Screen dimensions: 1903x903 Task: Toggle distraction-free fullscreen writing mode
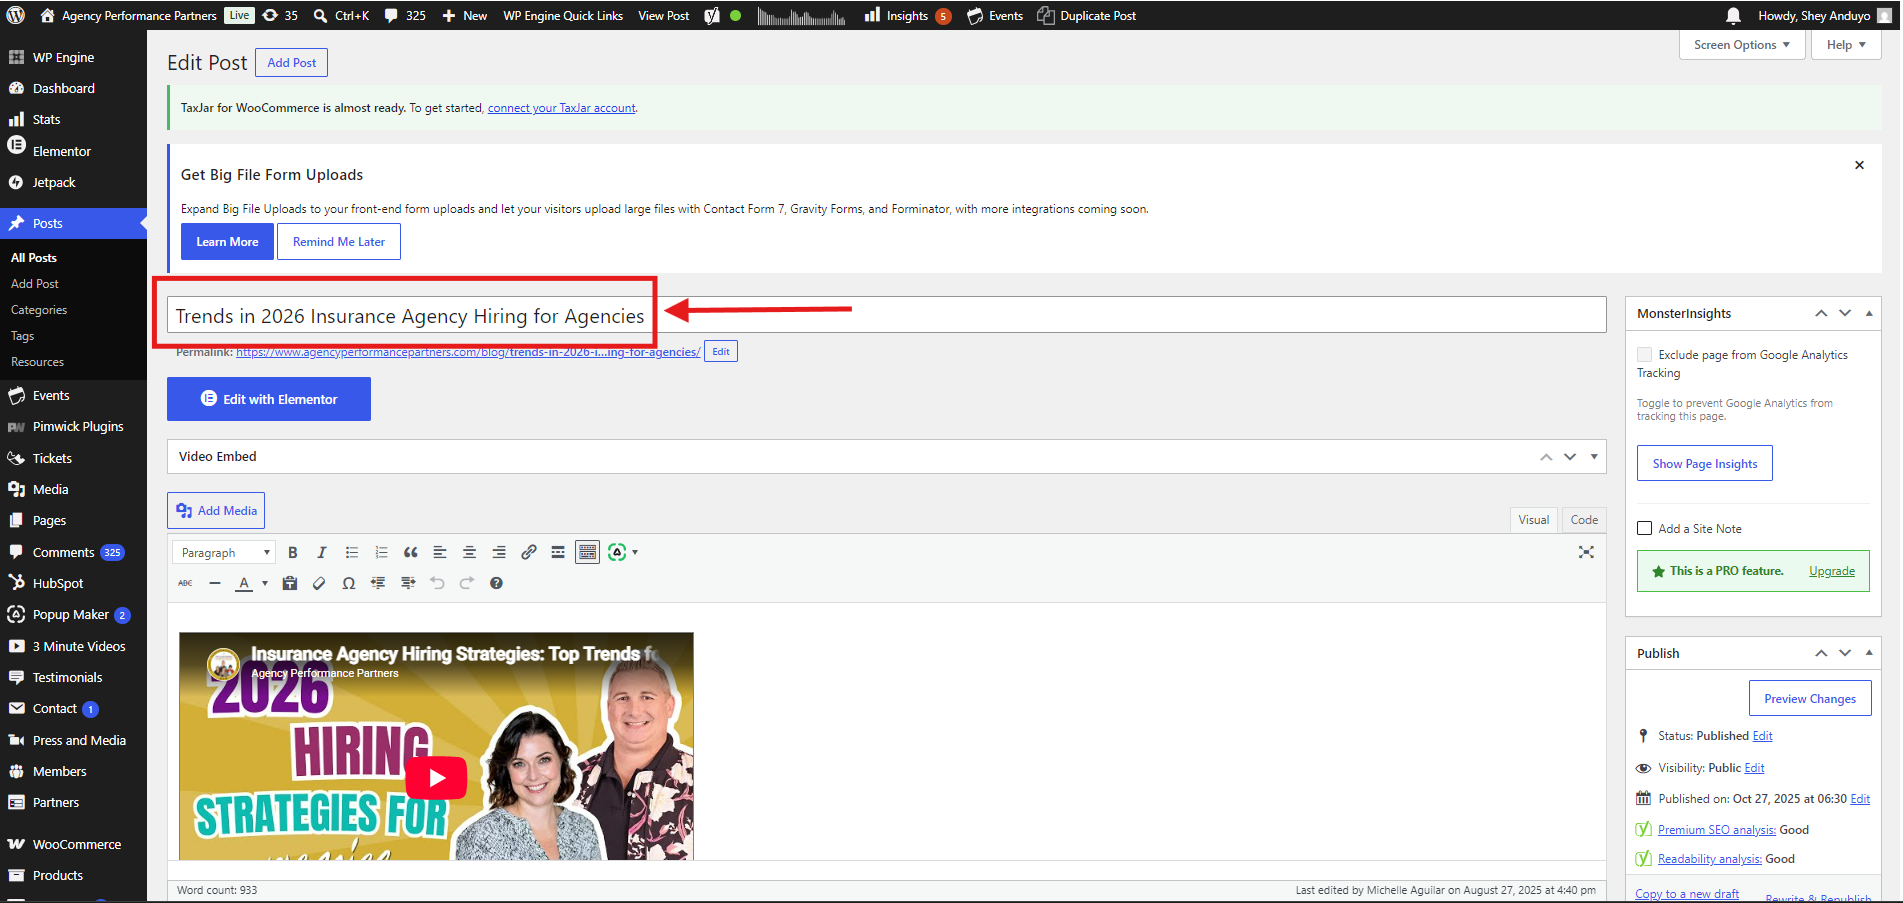[x=1586, y=552]
